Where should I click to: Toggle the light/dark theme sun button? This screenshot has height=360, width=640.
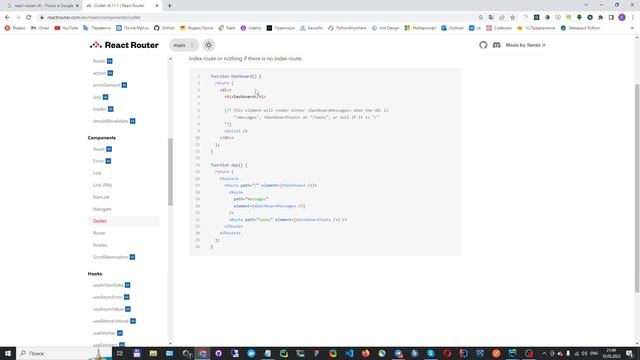click(208, 45)
